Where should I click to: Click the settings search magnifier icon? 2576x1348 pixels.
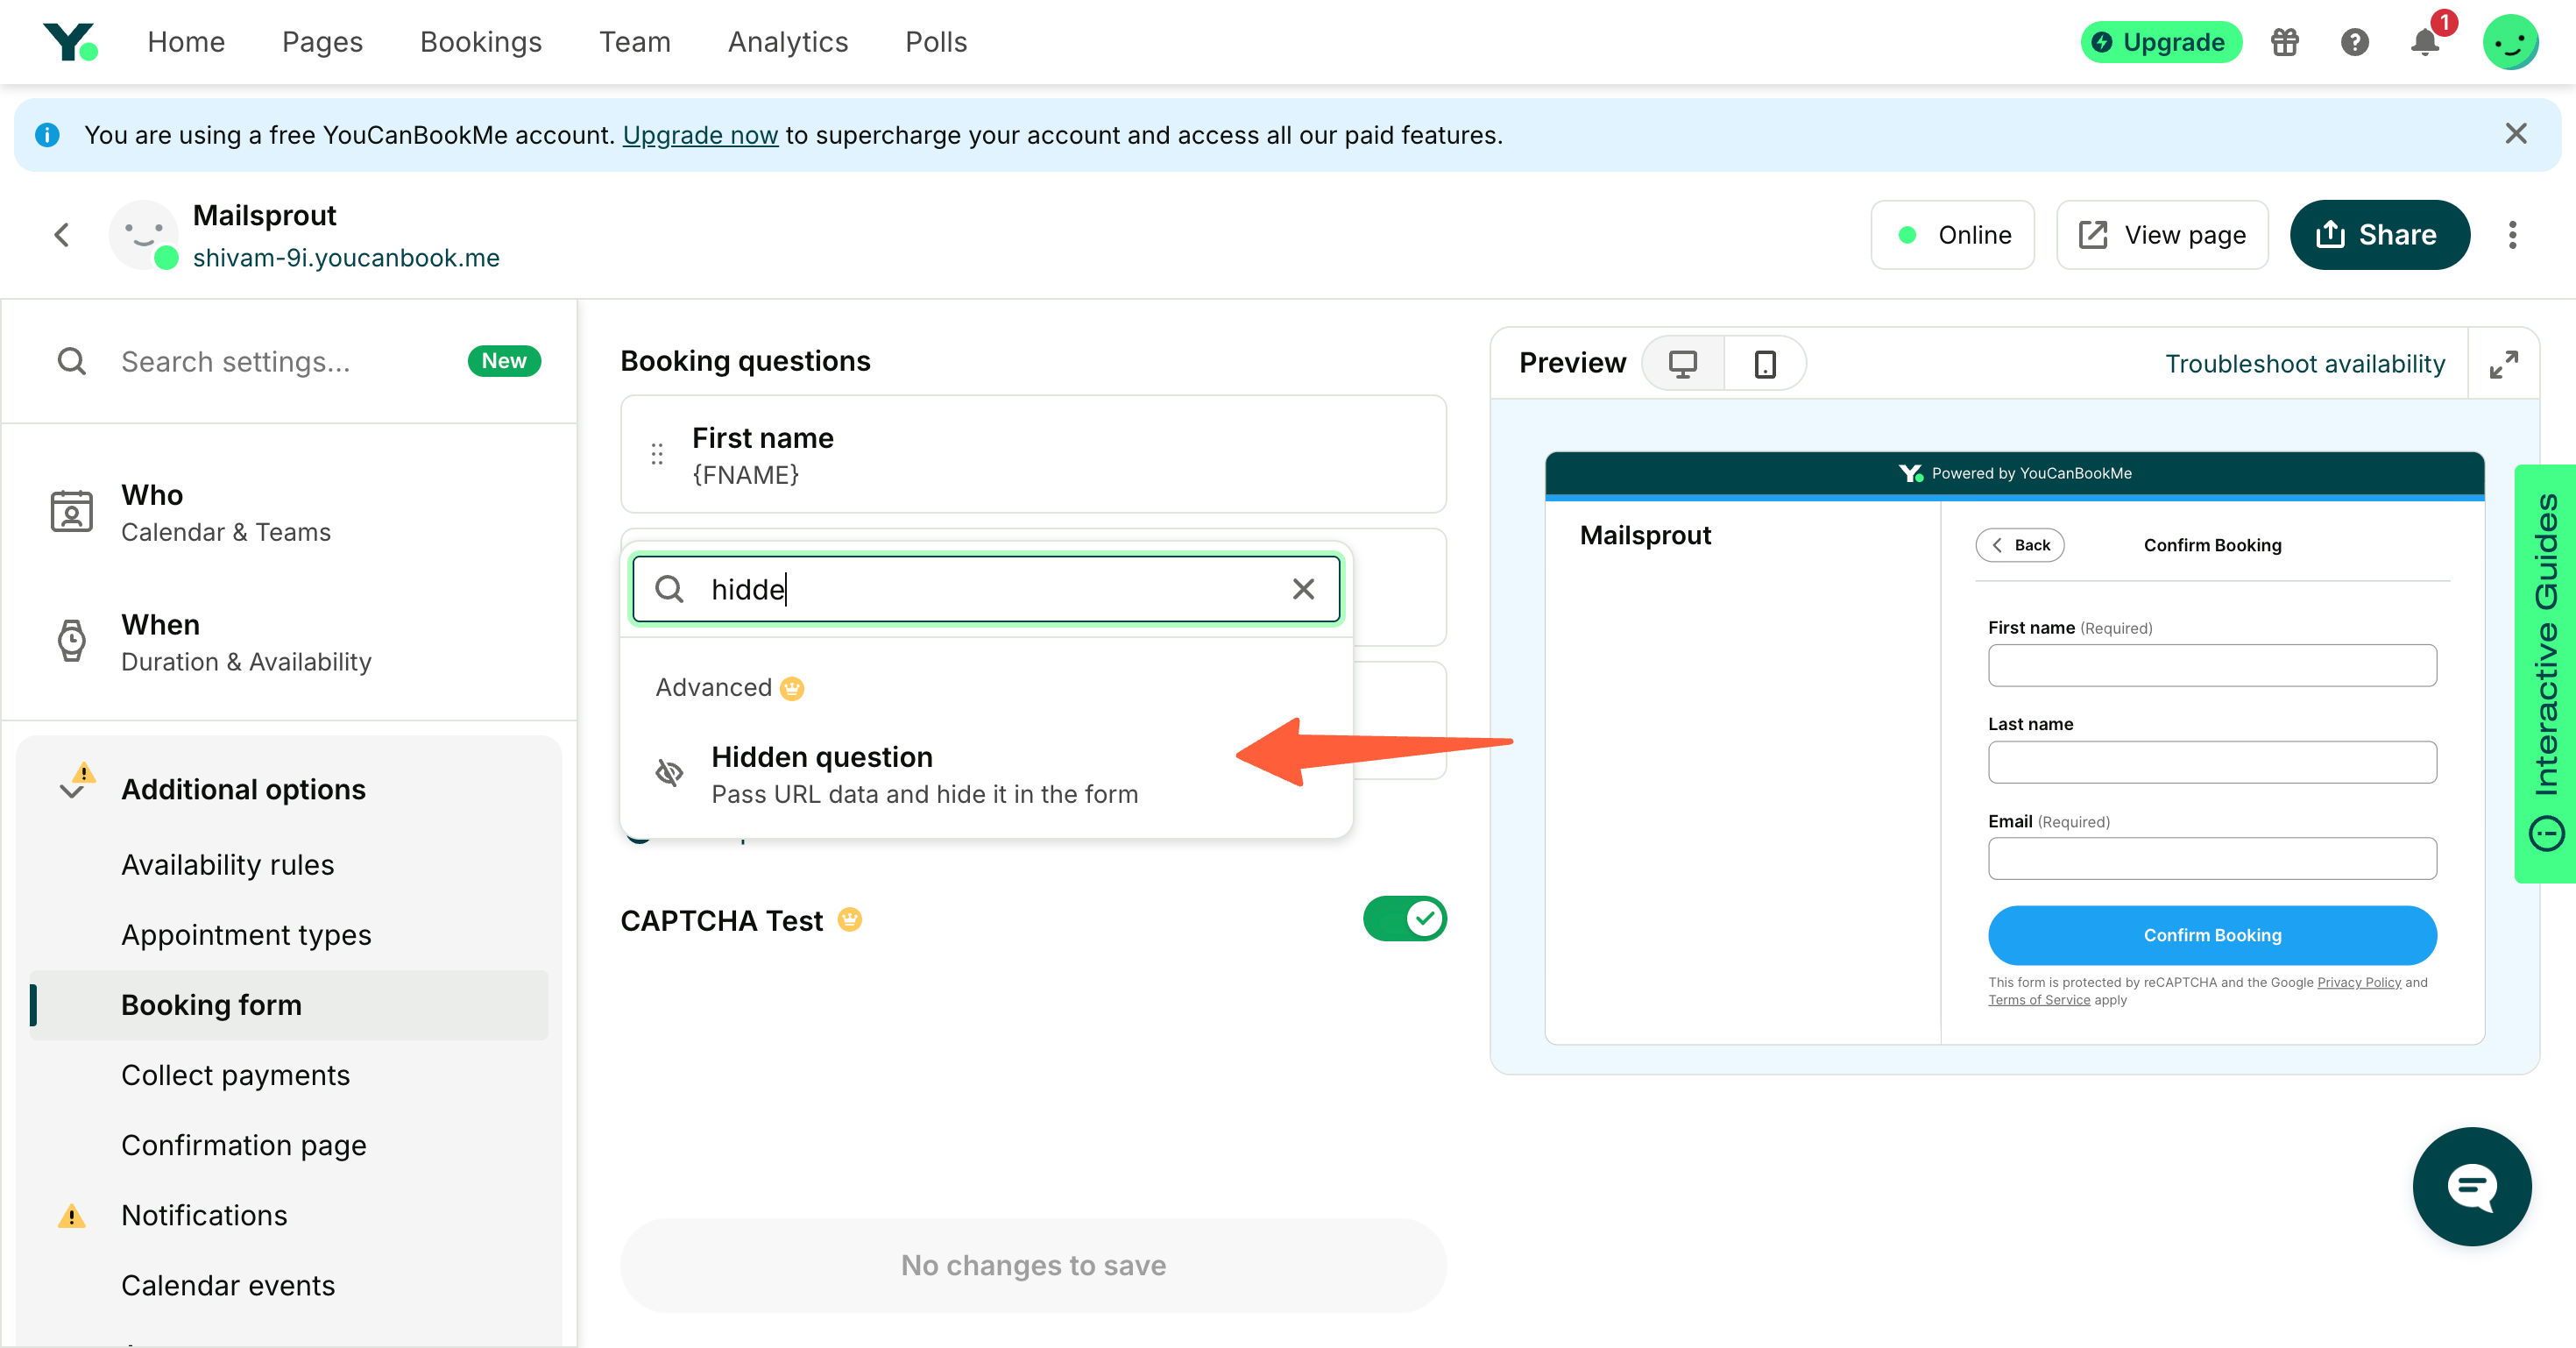[x=72, y=361]
